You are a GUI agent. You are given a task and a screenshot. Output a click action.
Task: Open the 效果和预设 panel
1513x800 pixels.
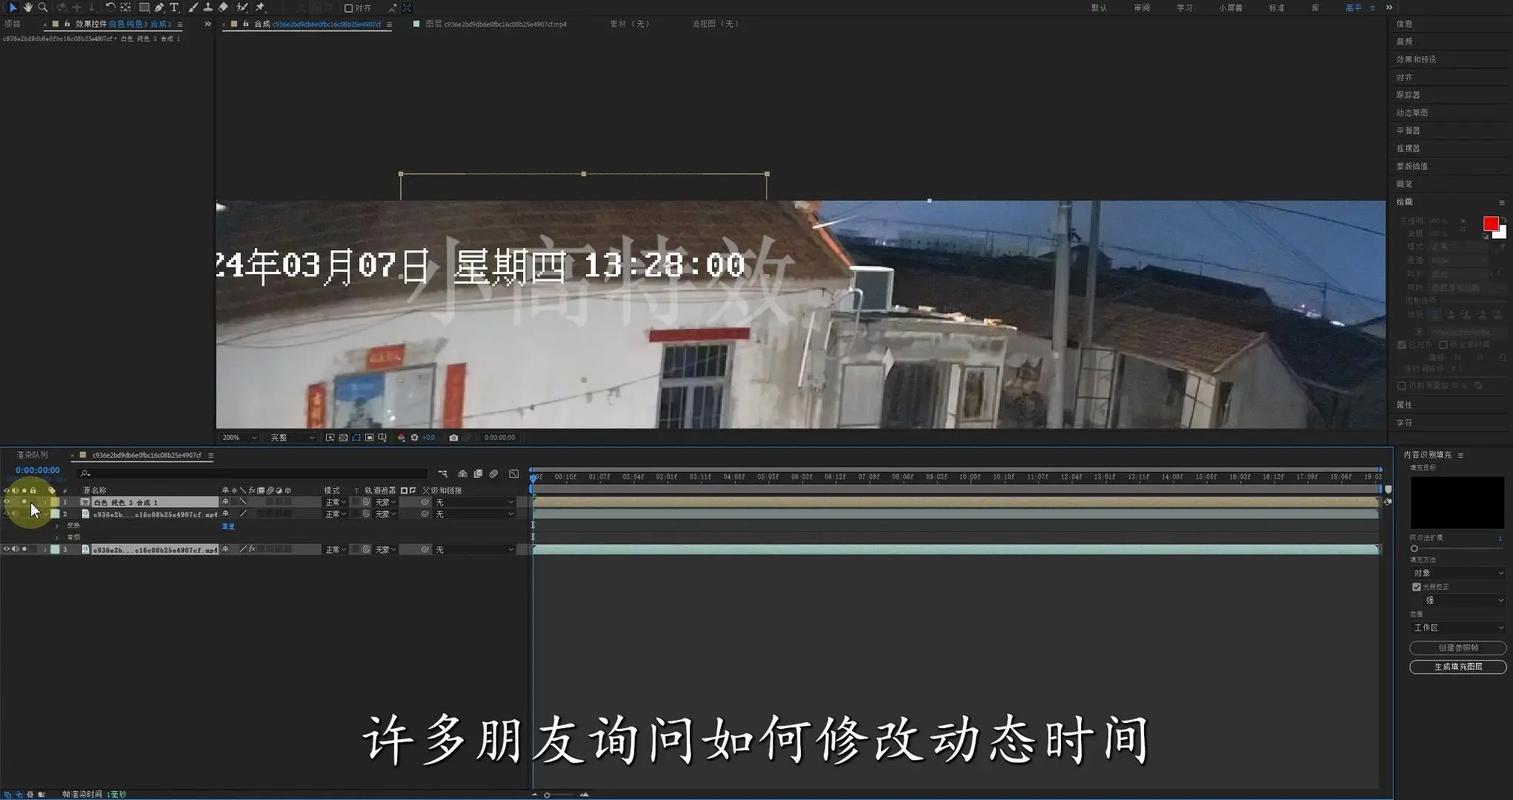pos(1419,59)
